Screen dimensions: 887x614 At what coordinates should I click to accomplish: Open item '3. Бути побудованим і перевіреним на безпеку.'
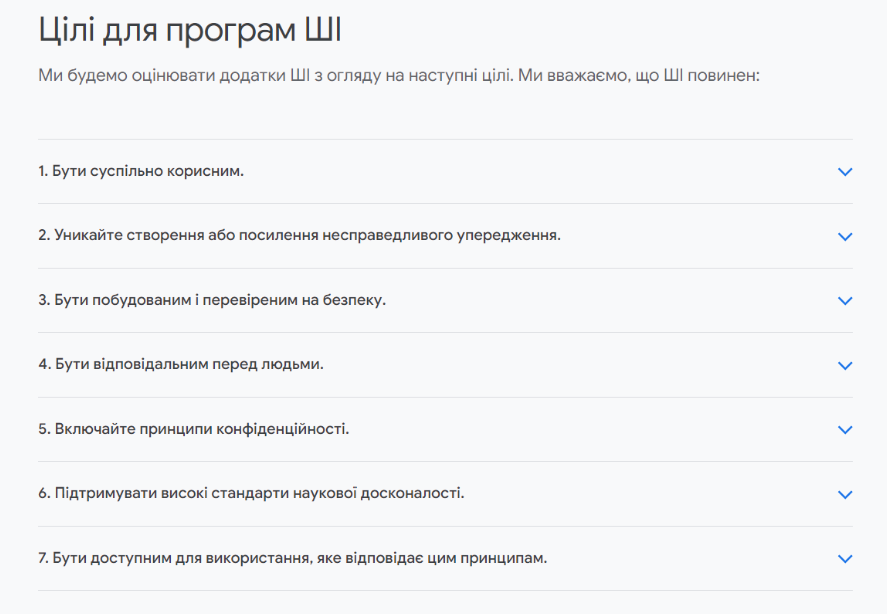tap(212, 300)
